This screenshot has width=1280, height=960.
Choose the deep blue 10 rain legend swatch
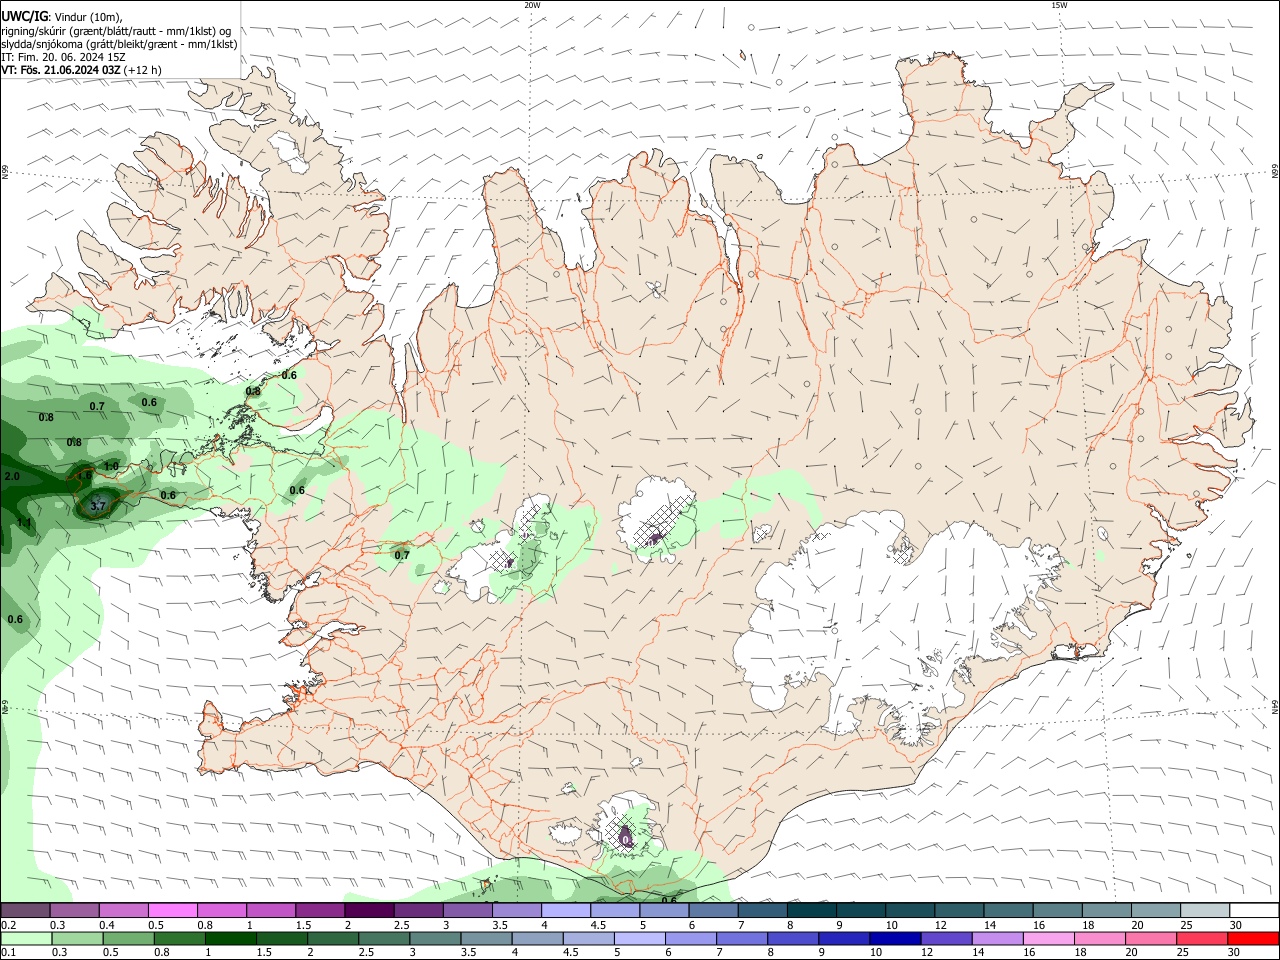point(895,938)
